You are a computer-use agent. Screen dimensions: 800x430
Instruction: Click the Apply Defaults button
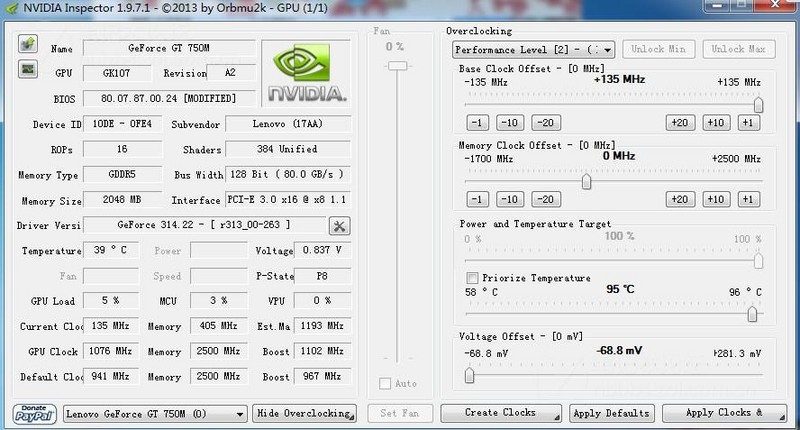click(x=611, y=413)
